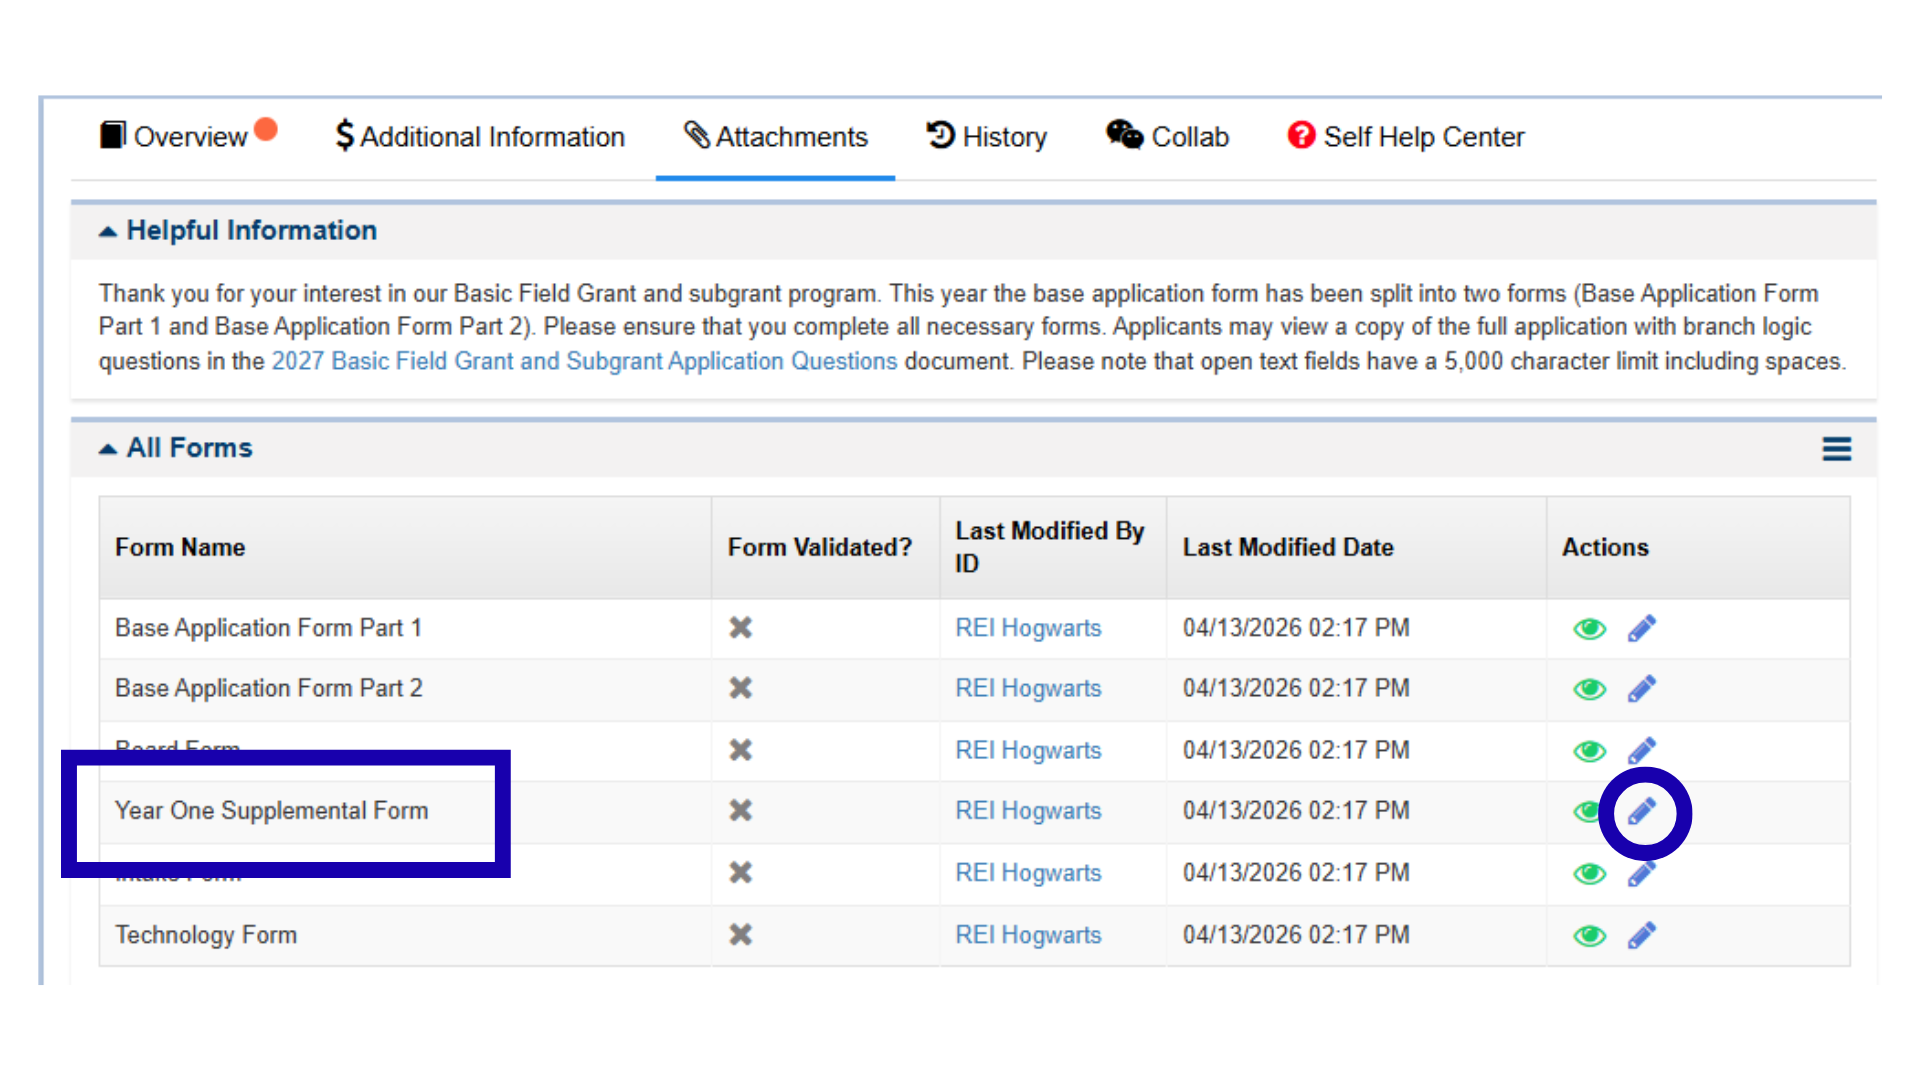Click pencil icon for Base Application Form Part 2
1920x1080 pixels.
pyautogui.click(x=1641, y=689)
